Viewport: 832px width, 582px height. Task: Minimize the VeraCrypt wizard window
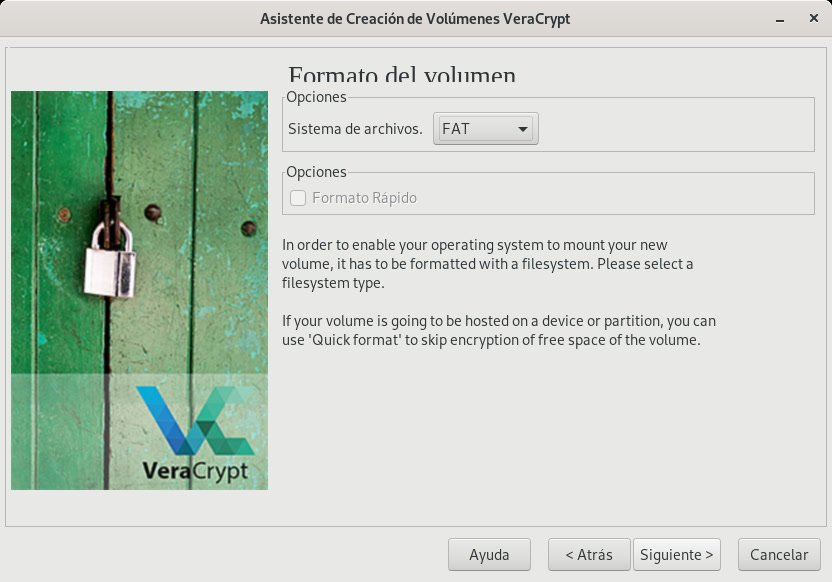778,19
